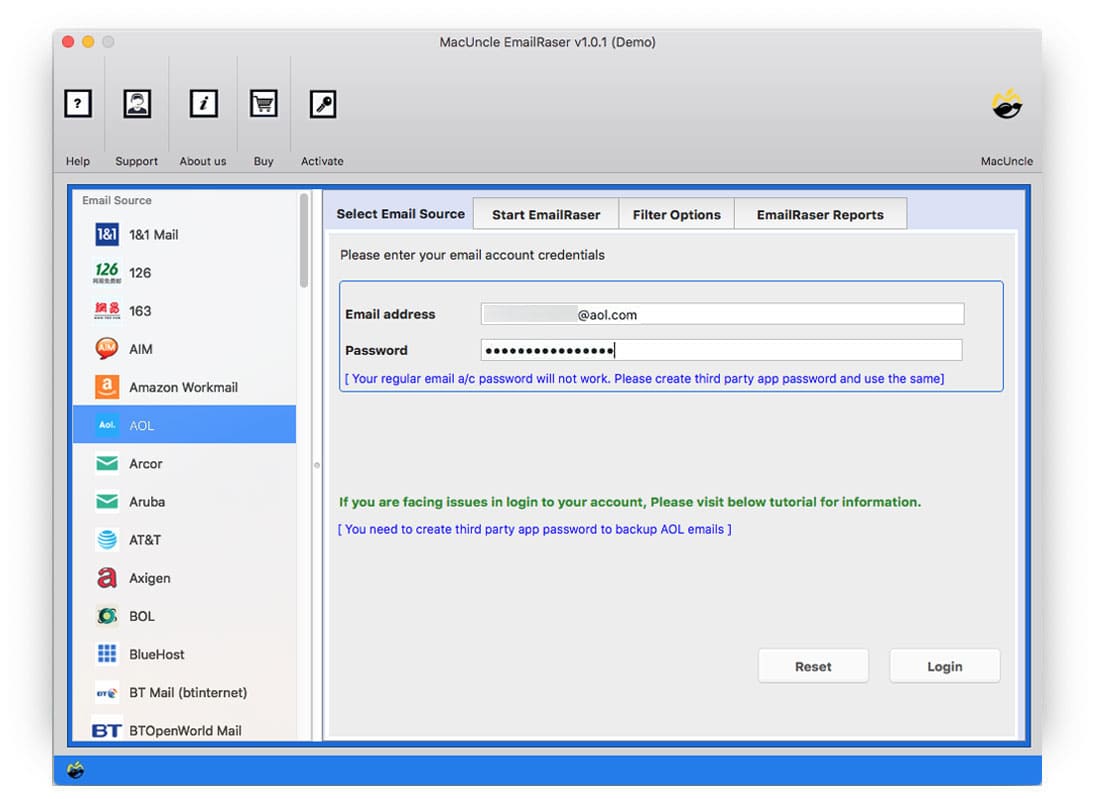
Task: Select the AOL source icon
Action: (x=107, y=424)
